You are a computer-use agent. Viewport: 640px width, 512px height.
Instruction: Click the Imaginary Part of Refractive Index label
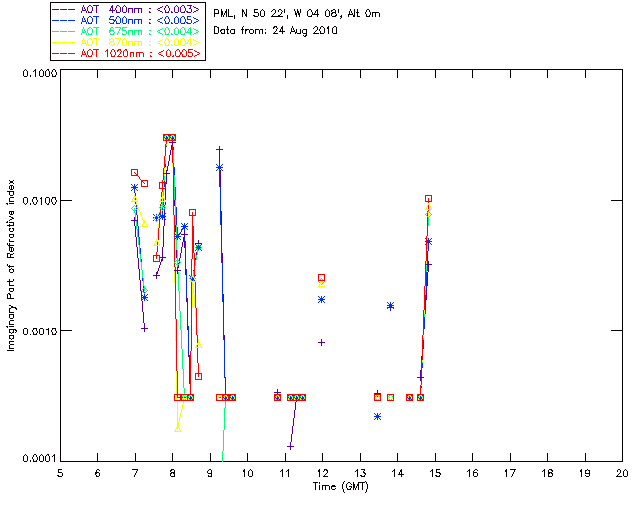[x=11, y=265]
